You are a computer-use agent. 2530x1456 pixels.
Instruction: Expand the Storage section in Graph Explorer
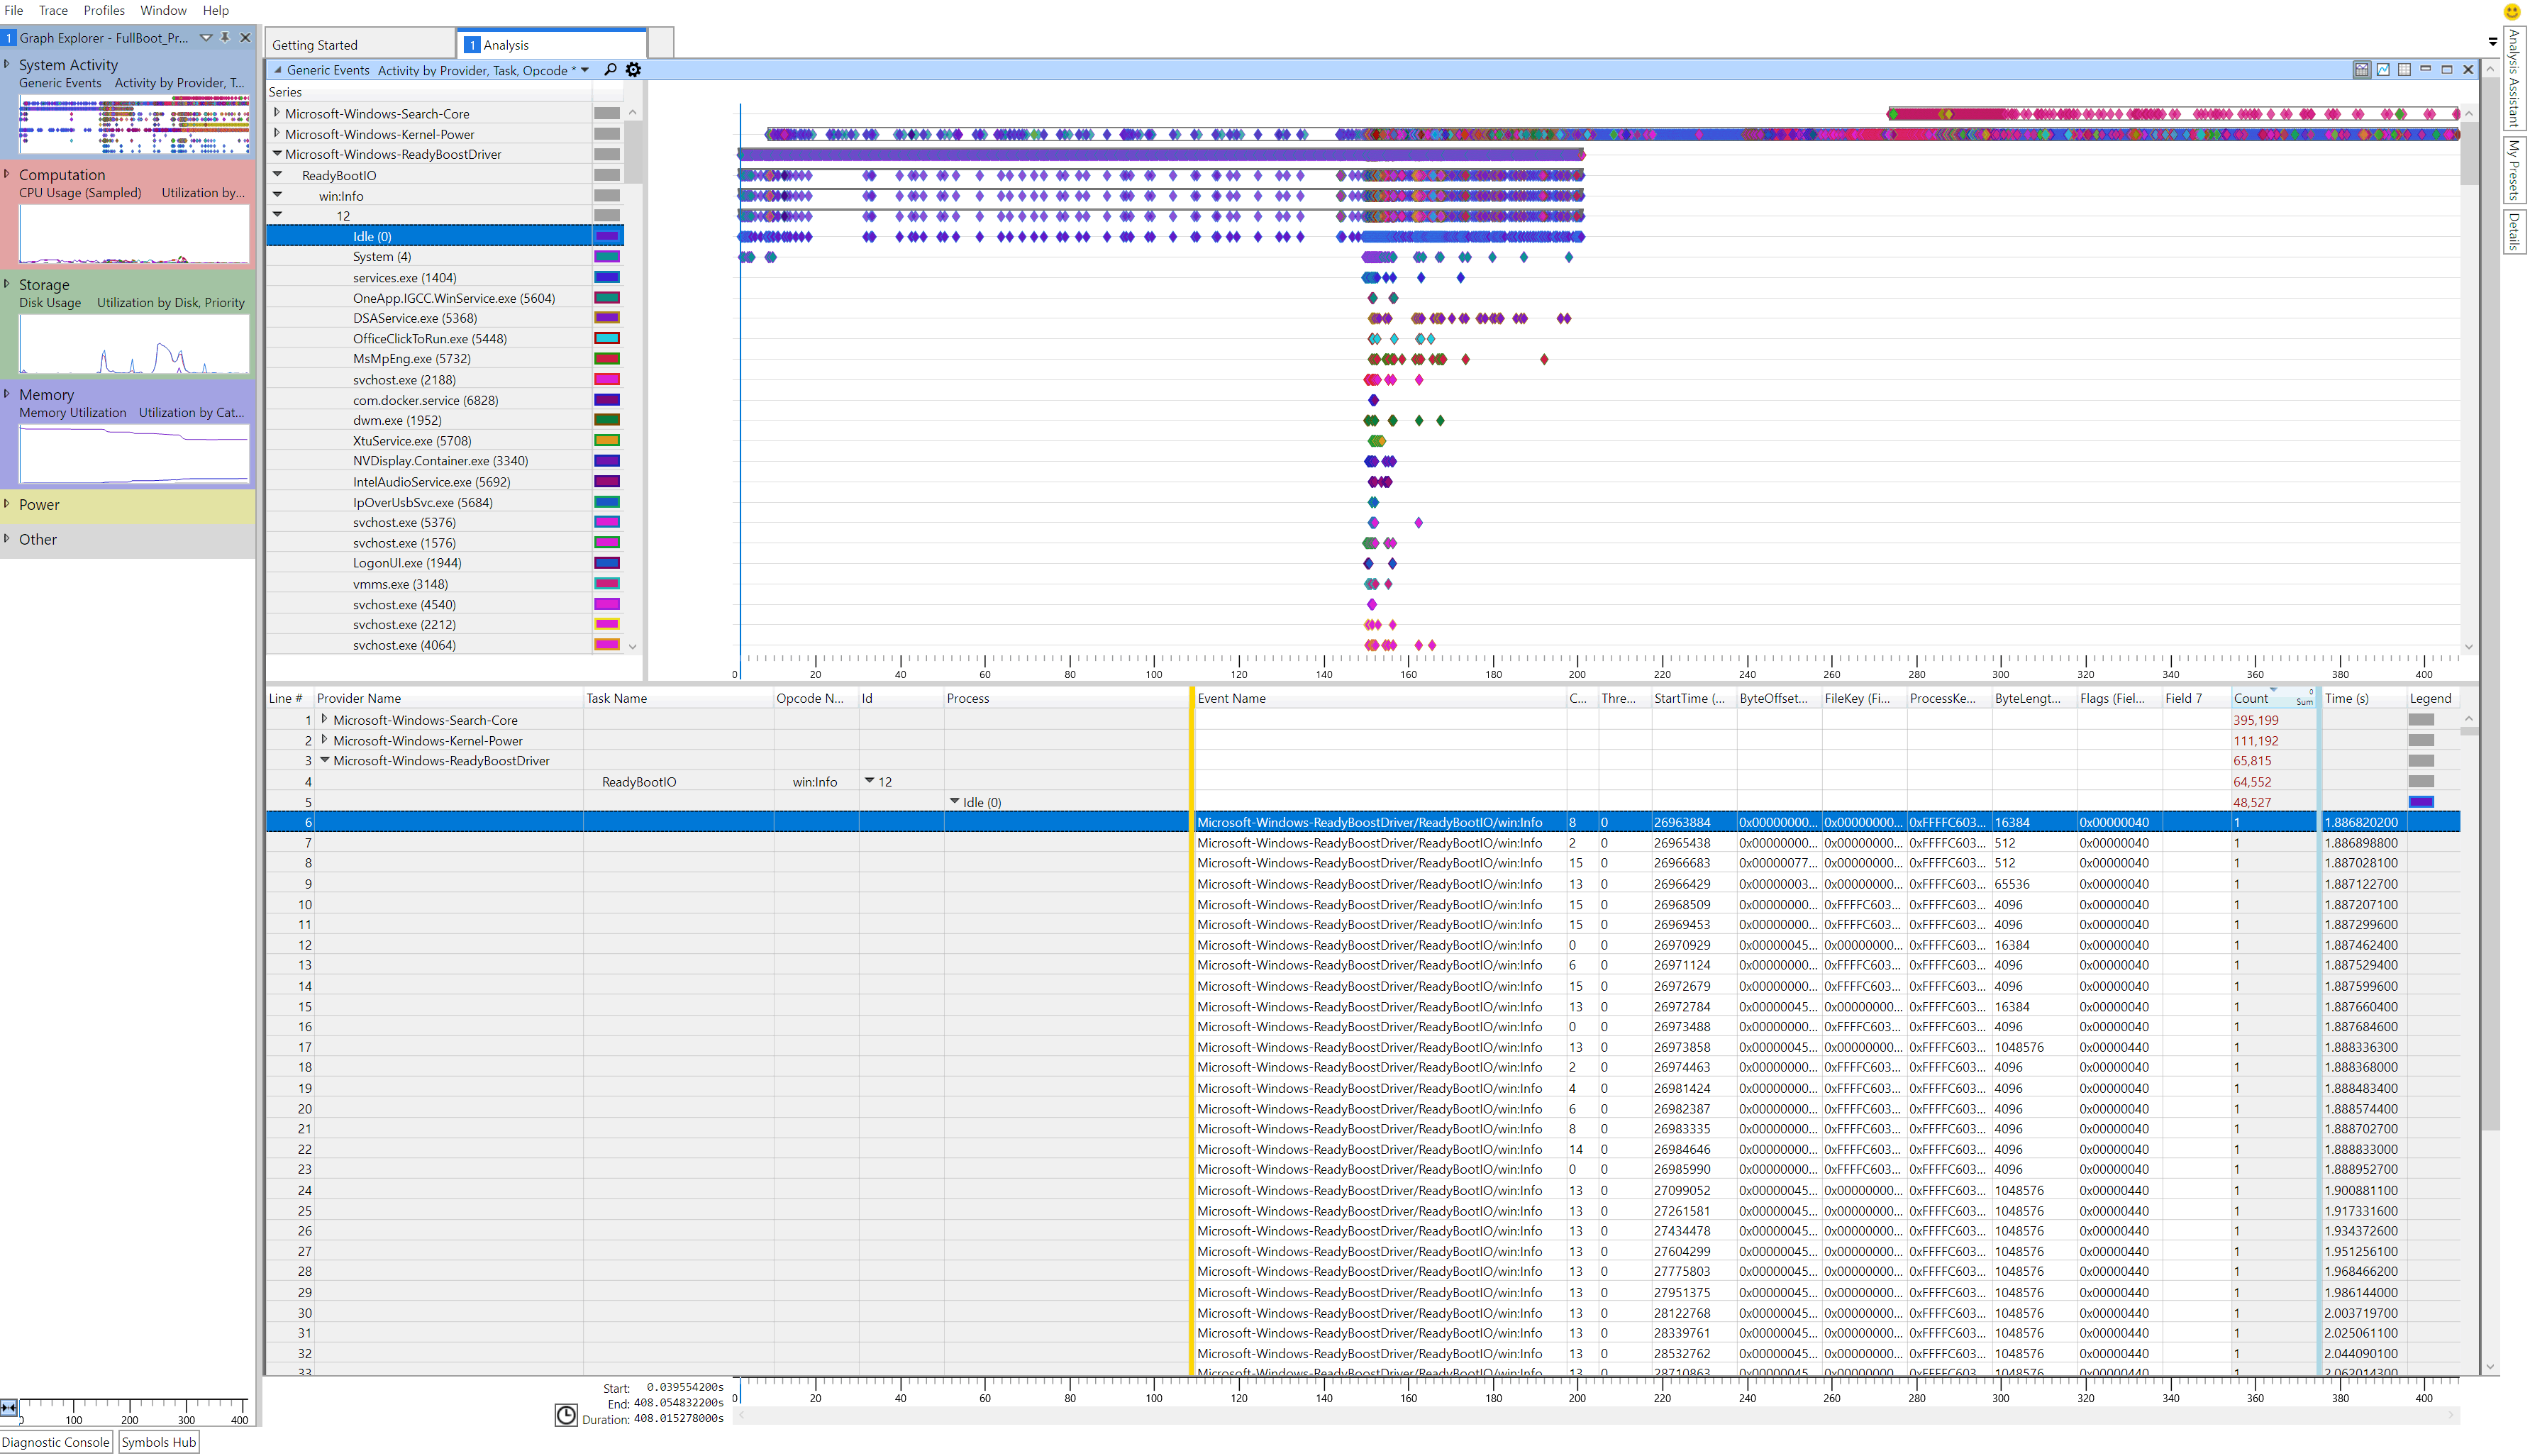7,284
